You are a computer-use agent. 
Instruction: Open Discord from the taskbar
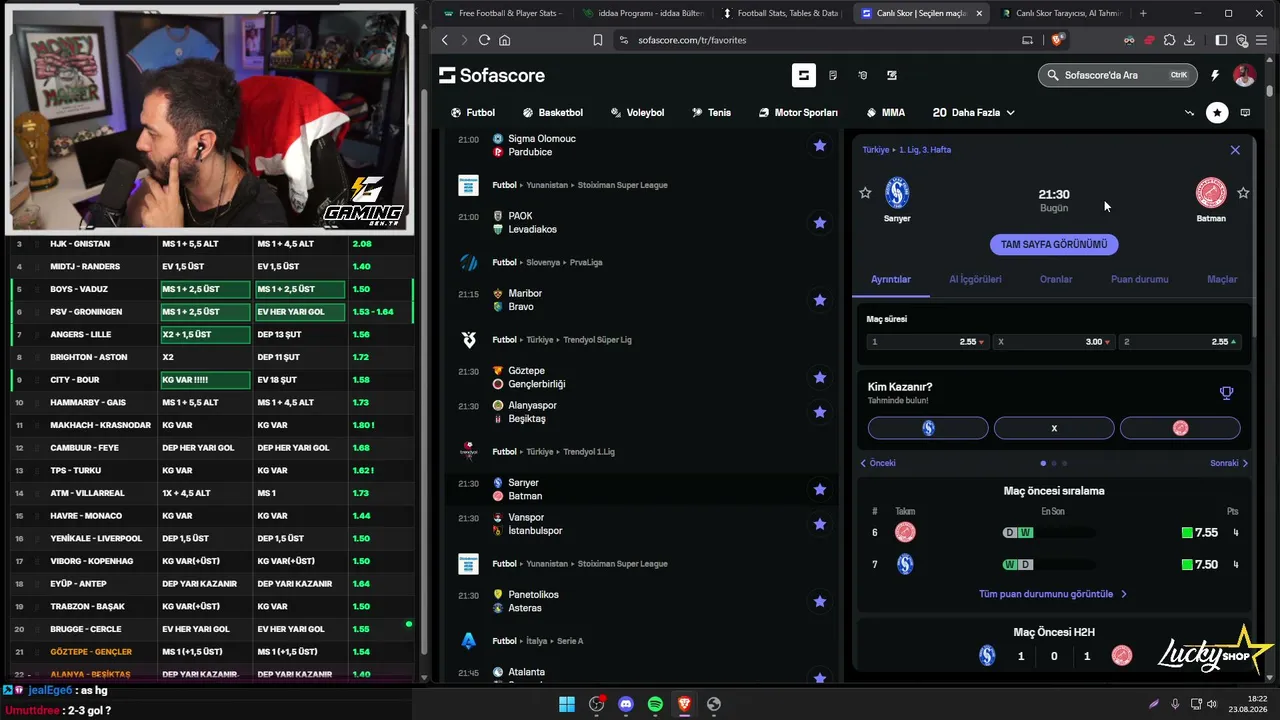click(x=626, y=704)
